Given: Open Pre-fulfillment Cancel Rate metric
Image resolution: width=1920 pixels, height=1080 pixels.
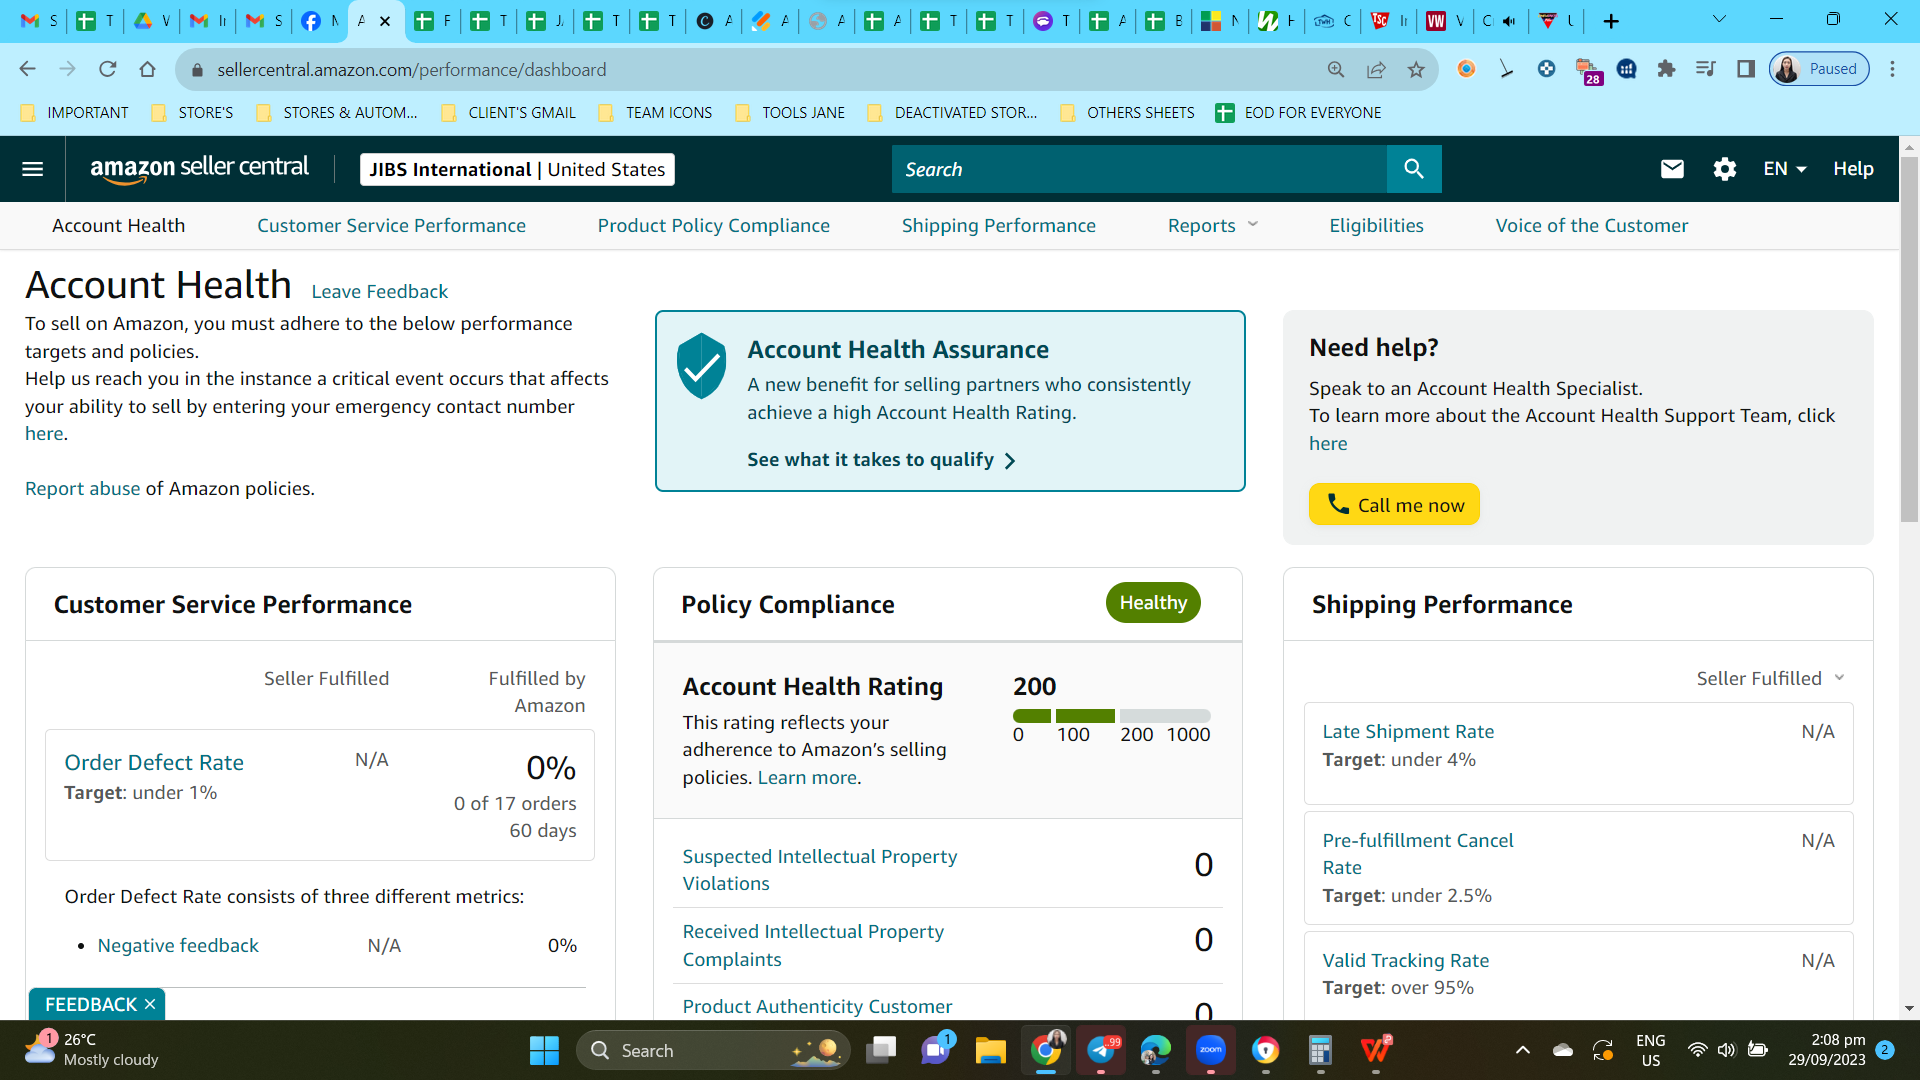Looking at the screenshot, I should click(1418, 854).
